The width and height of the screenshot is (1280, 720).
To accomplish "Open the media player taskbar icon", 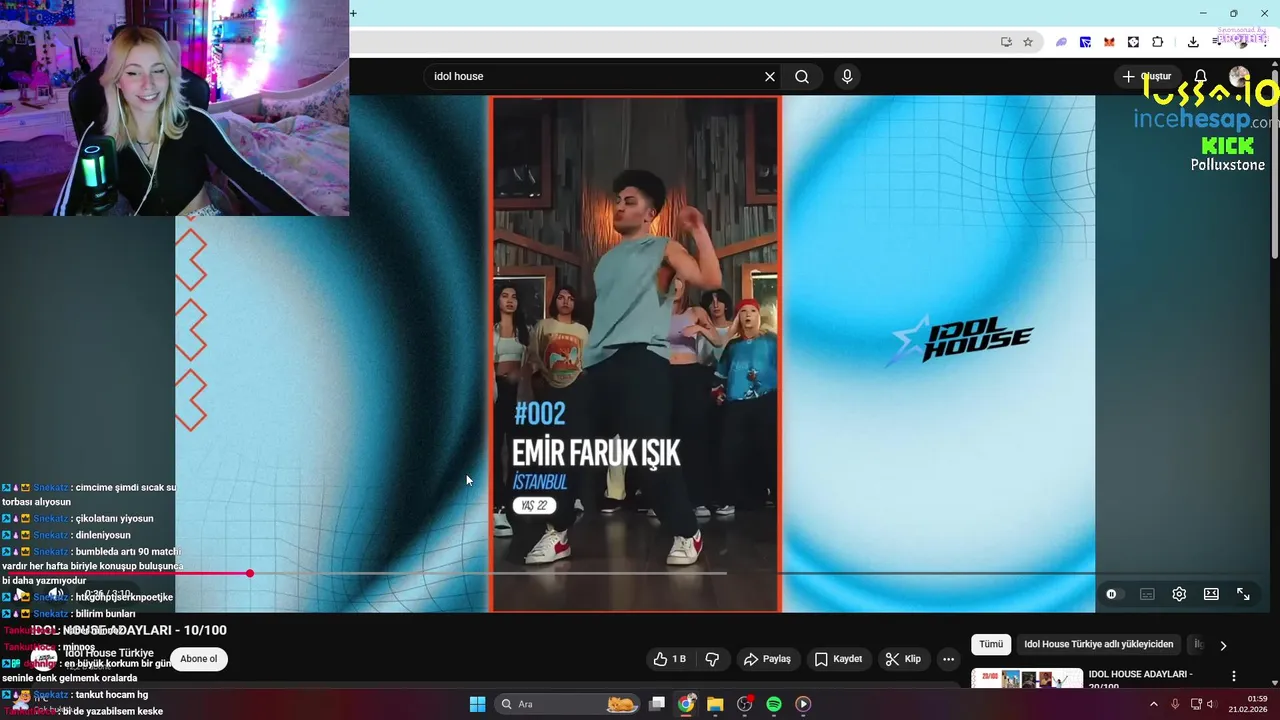I will pos(802,704).
